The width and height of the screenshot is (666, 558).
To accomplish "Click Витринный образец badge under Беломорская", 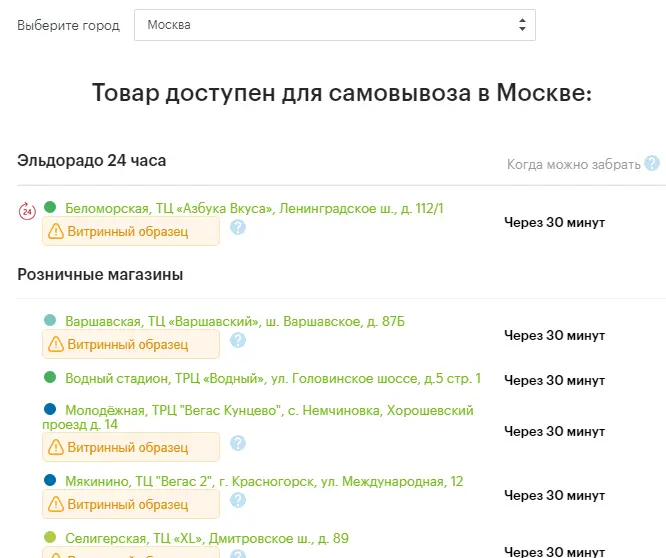I will 131,231.
